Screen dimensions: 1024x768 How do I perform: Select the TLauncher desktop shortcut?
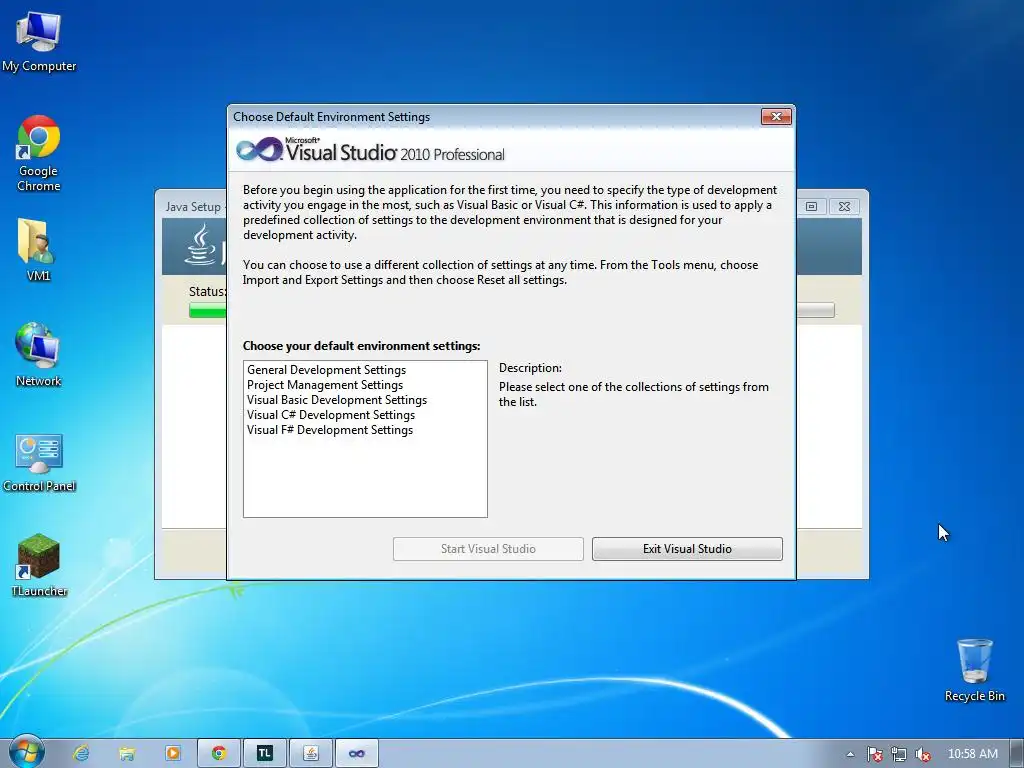coord(39,566)
